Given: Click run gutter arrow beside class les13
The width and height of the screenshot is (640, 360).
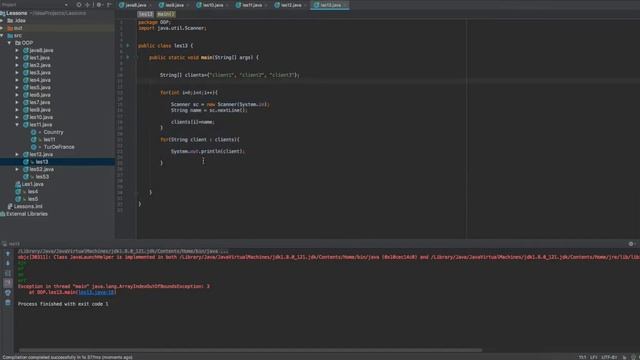Looking at the screenshot, I should (x=128, y=45).
